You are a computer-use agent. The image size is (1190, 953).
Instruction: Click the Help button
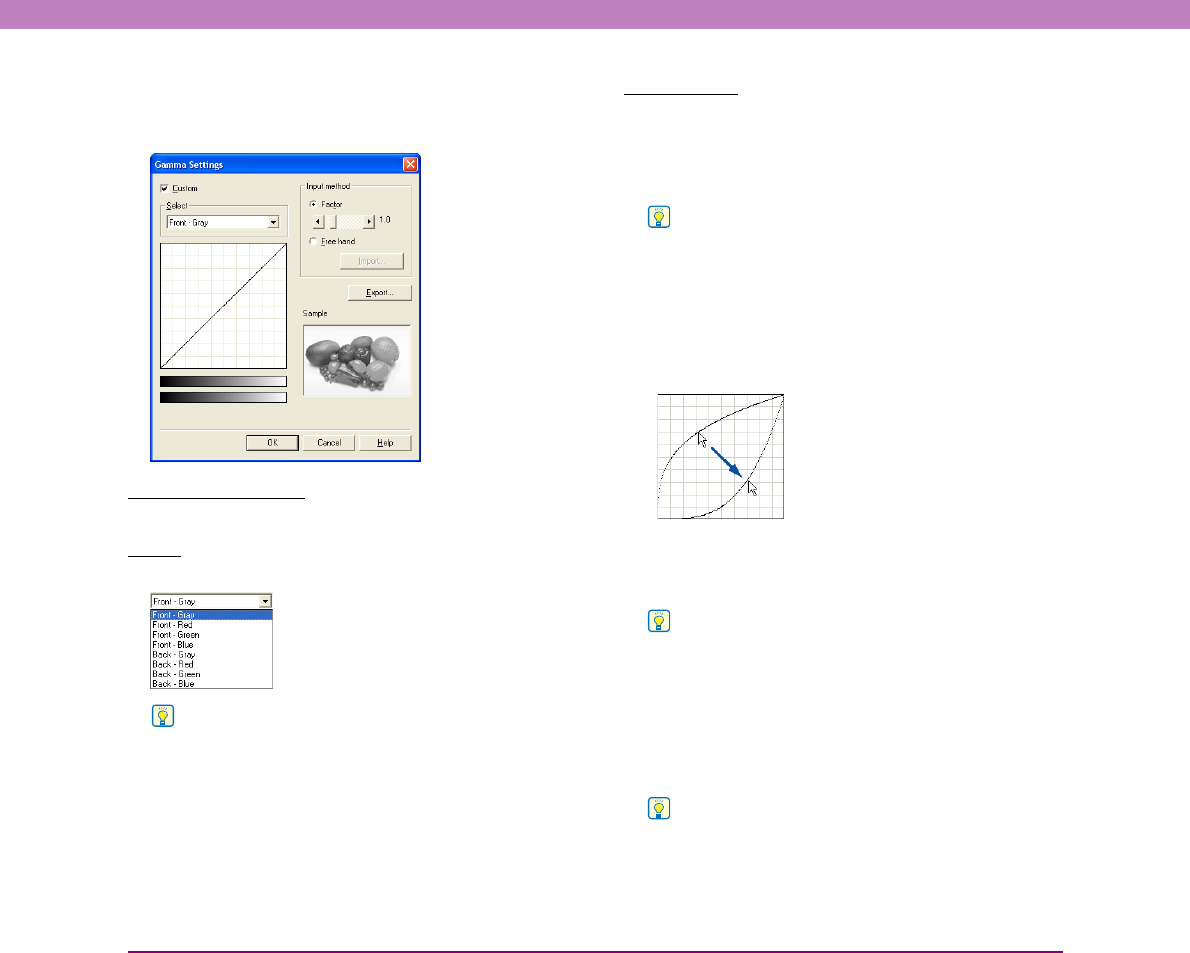[x=385, y=442]
